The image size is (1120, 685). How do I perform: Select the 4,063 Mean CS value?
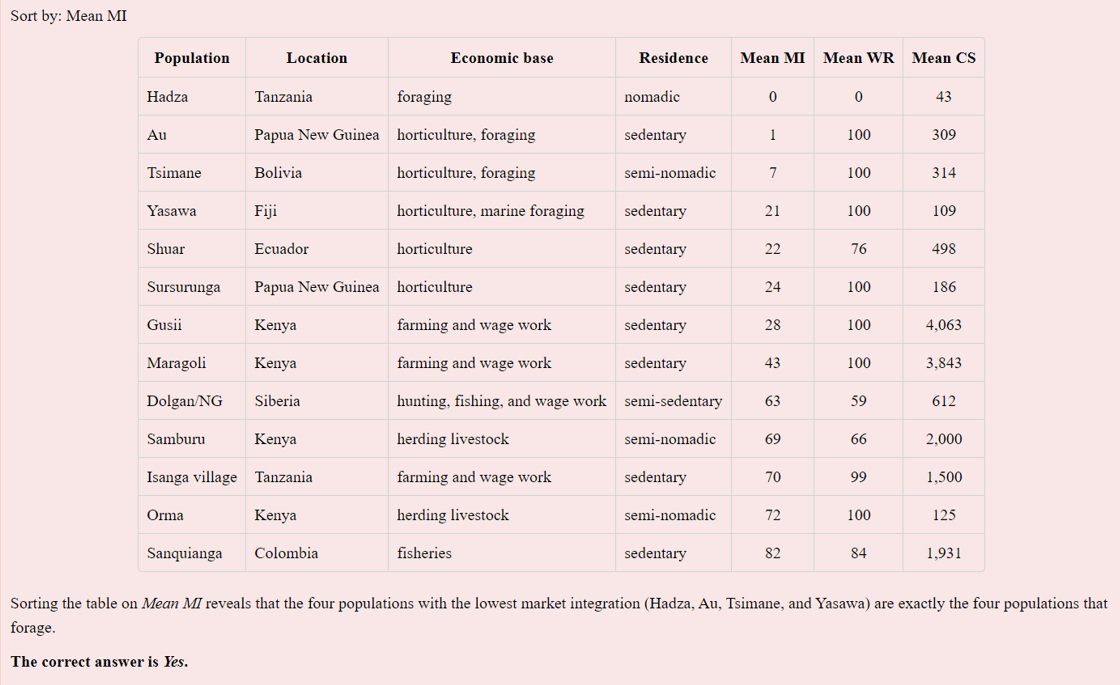pyautogui.click(x=943, y=325)
